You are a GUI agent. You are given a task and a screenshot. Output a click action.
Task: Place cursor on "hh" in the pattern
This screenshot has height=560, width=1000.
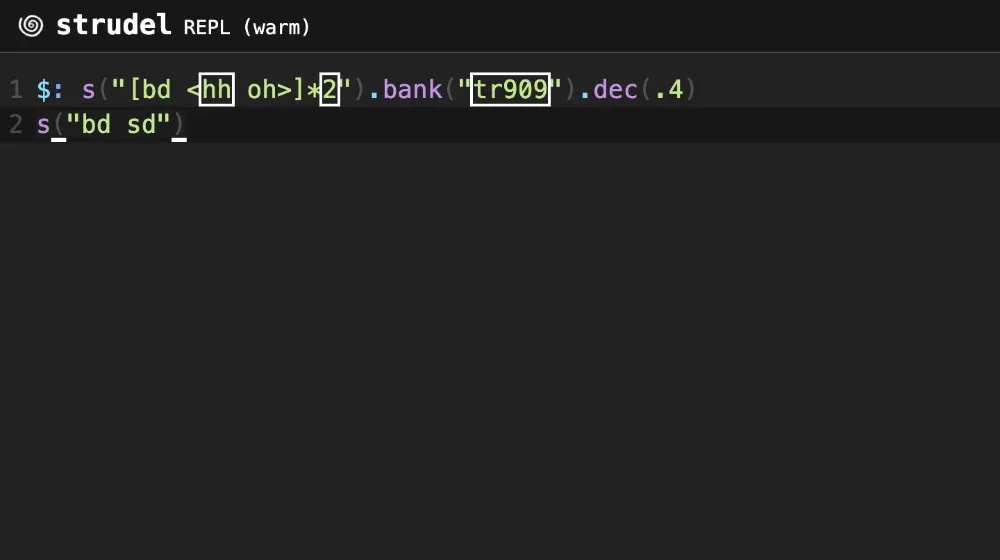217,89
